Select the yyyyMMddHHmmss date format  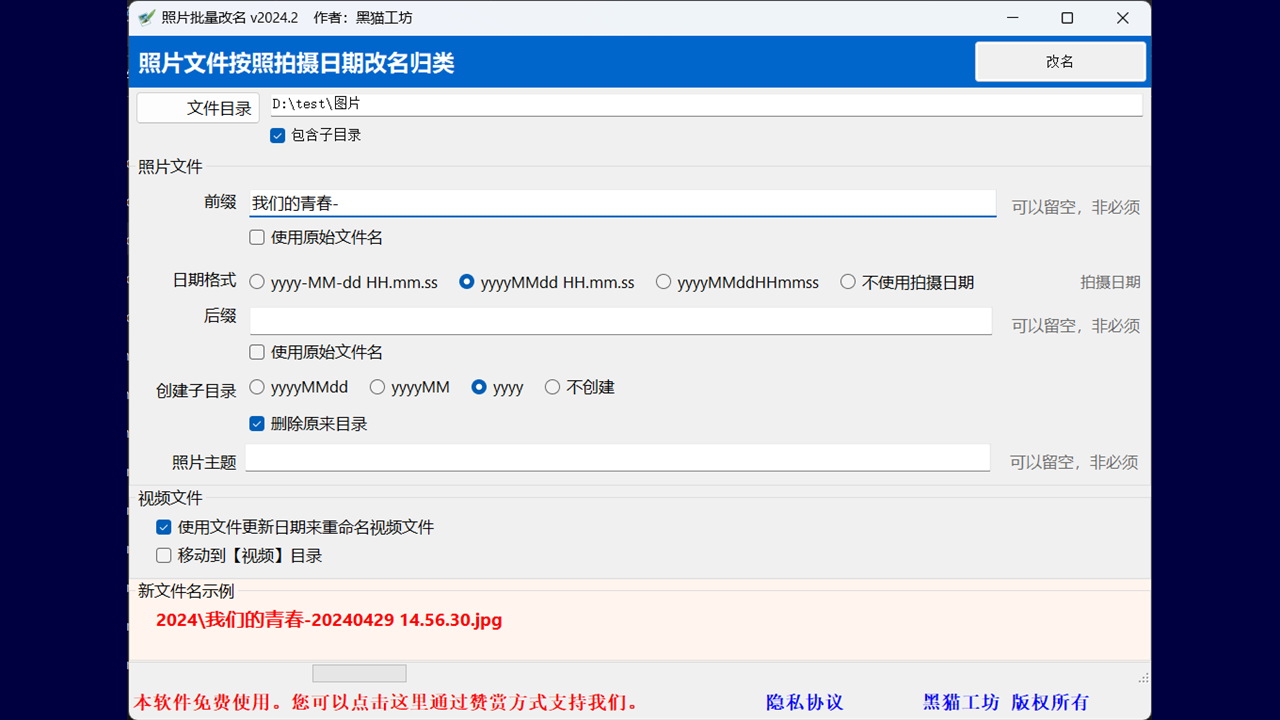point(663,282)
